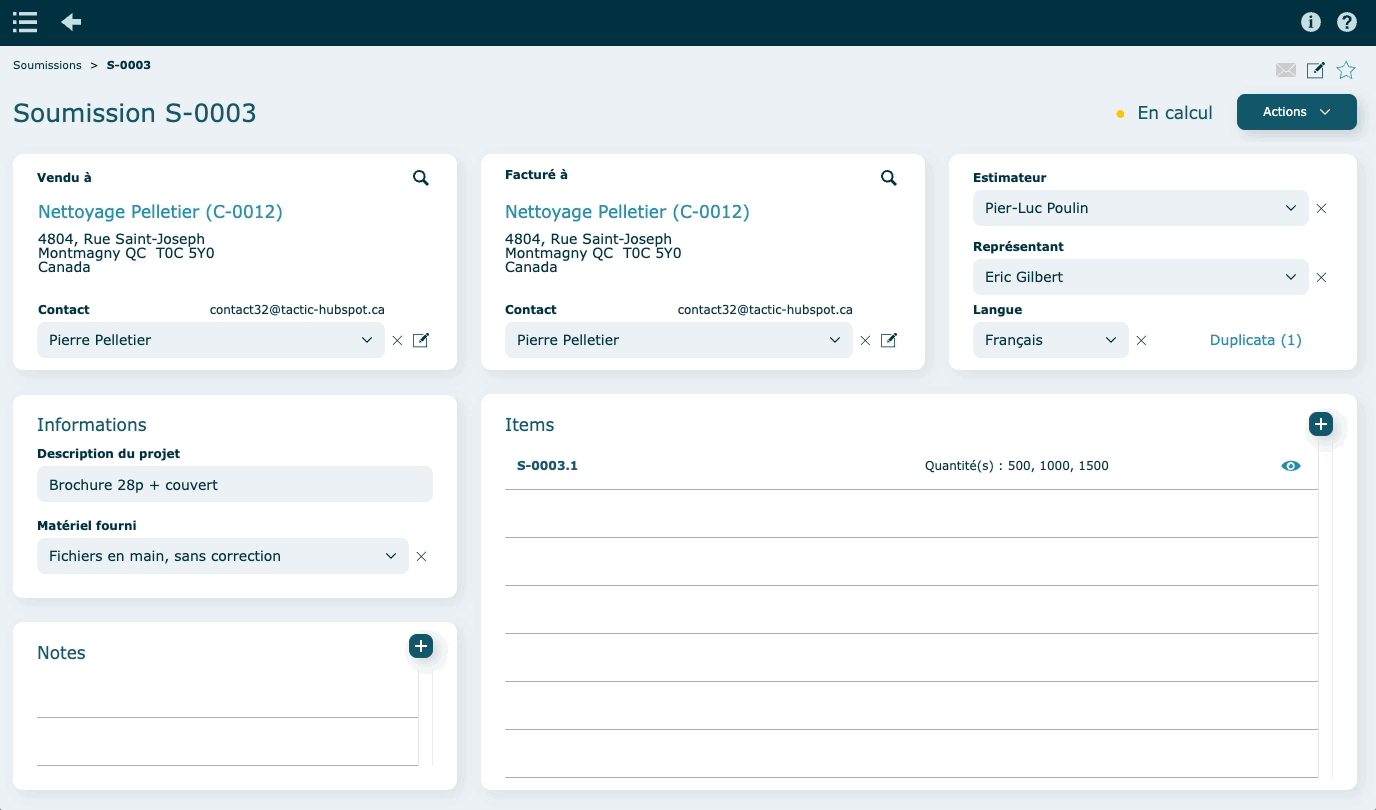Open the help question mark icon
This screenshot has width=1376, height=810.
tap(1347, 22)
